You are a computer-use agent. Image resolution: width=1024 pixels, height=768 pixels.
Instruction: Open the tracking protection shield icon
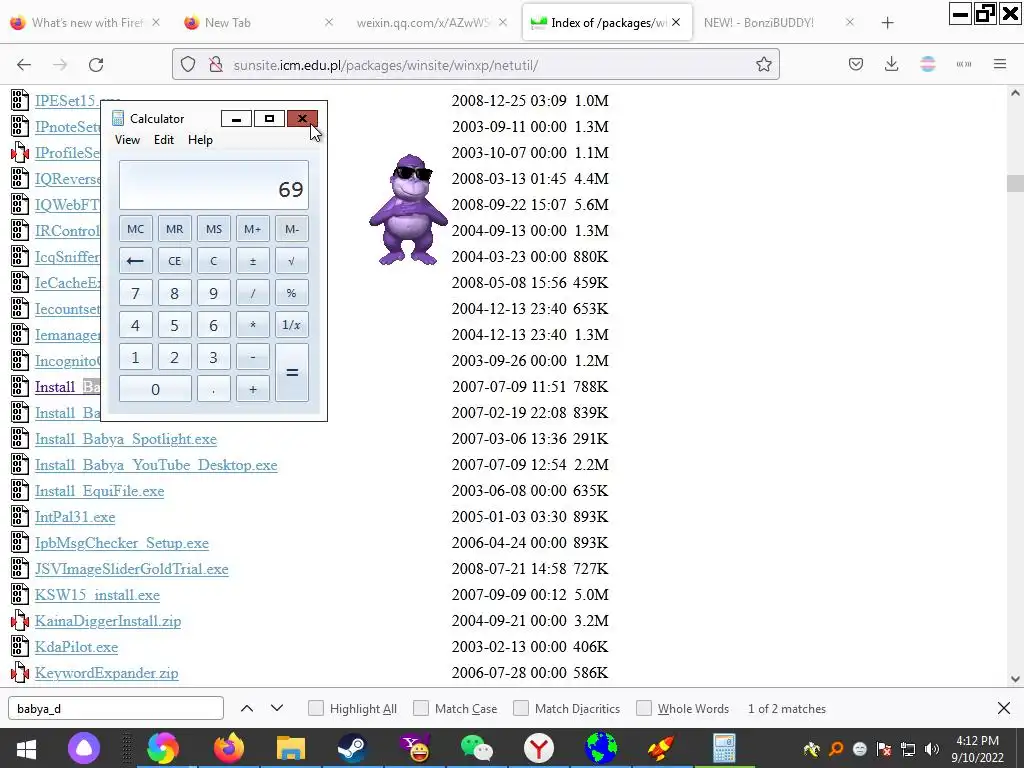click(188, 65)
